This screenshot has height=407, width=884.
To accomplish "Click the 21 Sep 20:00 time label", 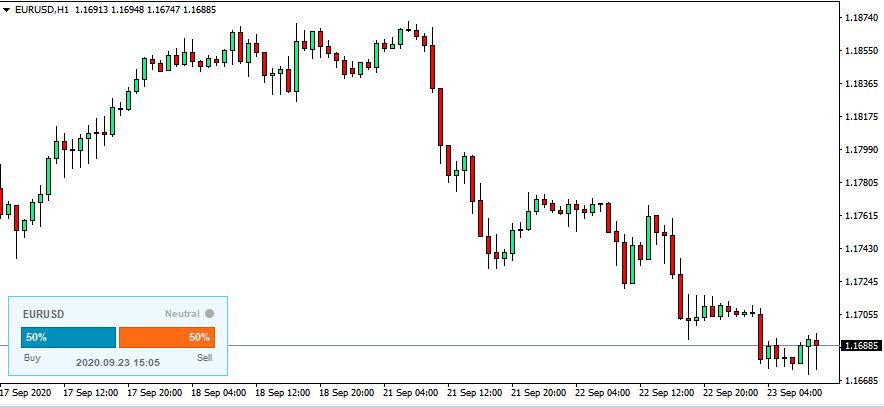I will click(539, 392).
